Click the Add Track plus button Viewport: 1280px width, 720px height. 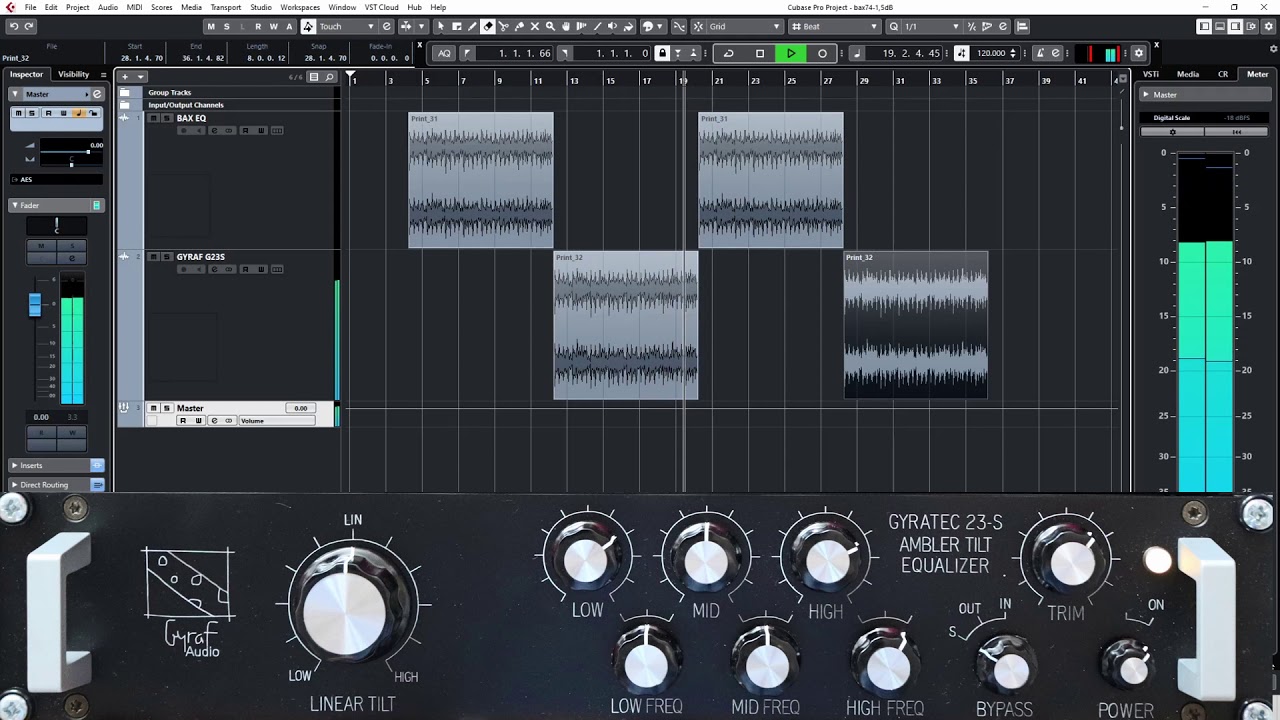point(125,77)
